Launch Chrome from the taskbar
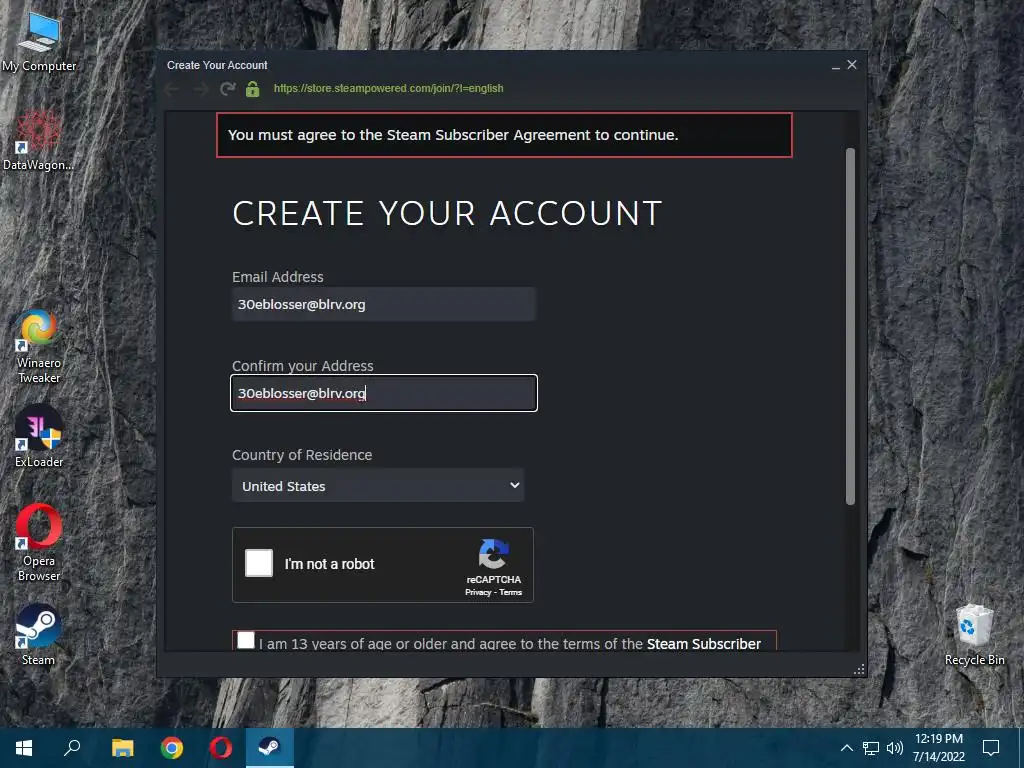 tap(172, 748)
